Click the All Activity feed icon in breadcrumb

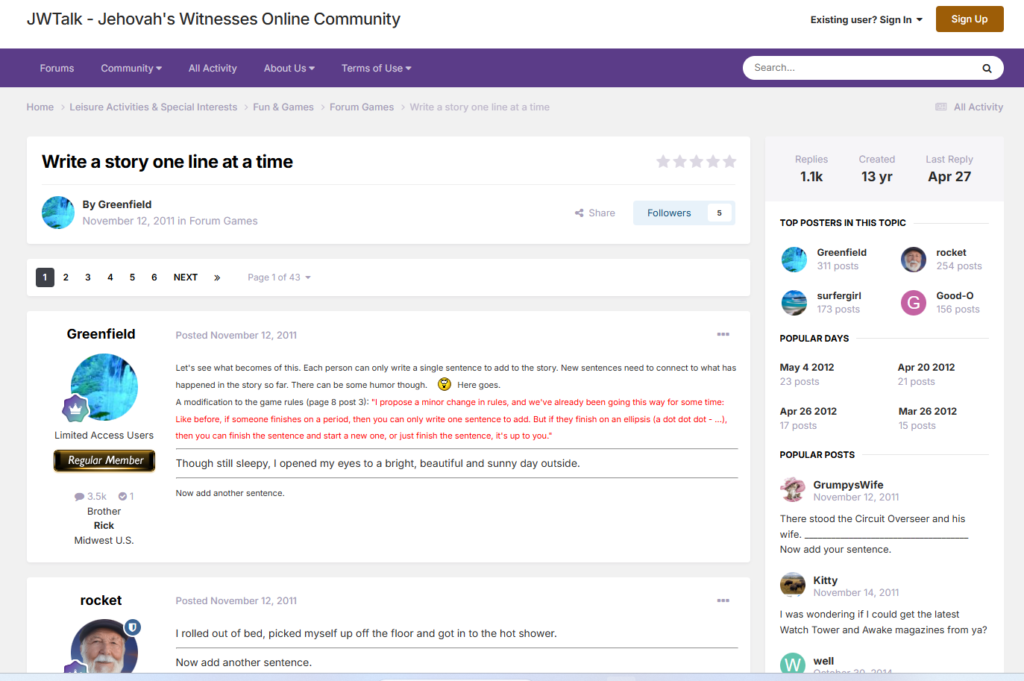tap(941, 107)
